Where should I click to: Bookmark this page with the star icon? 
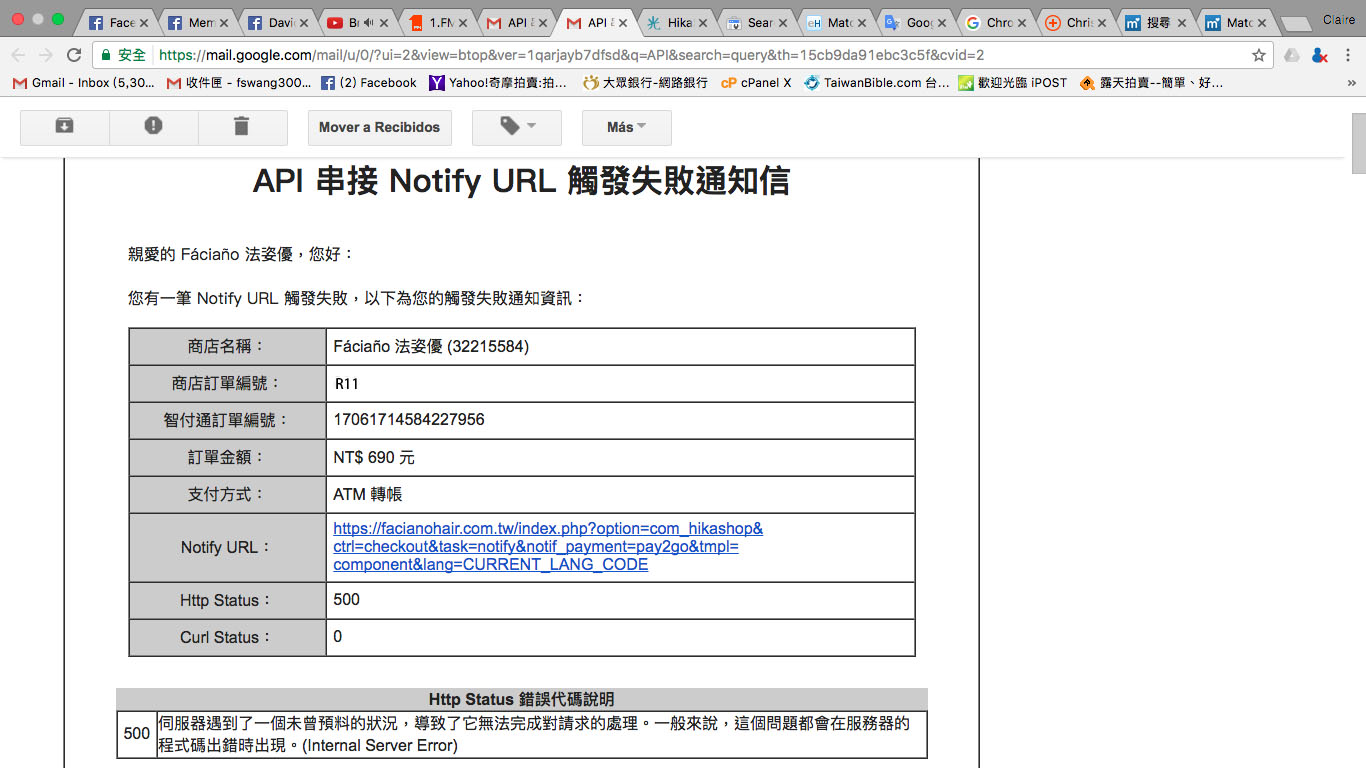tap(1258, 55)
